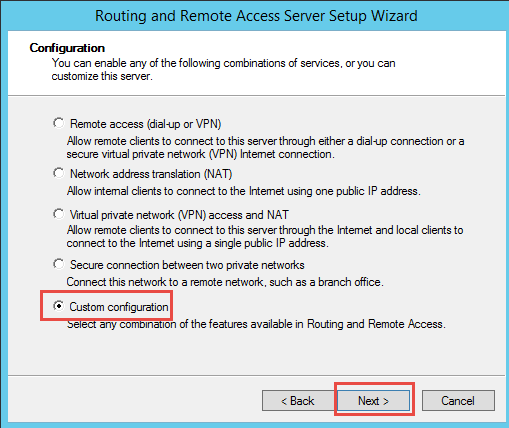Click the 'Virtual private network (VPN) access and NAT' label
This screenshot has width=509, height=428.
coord(179,215)
